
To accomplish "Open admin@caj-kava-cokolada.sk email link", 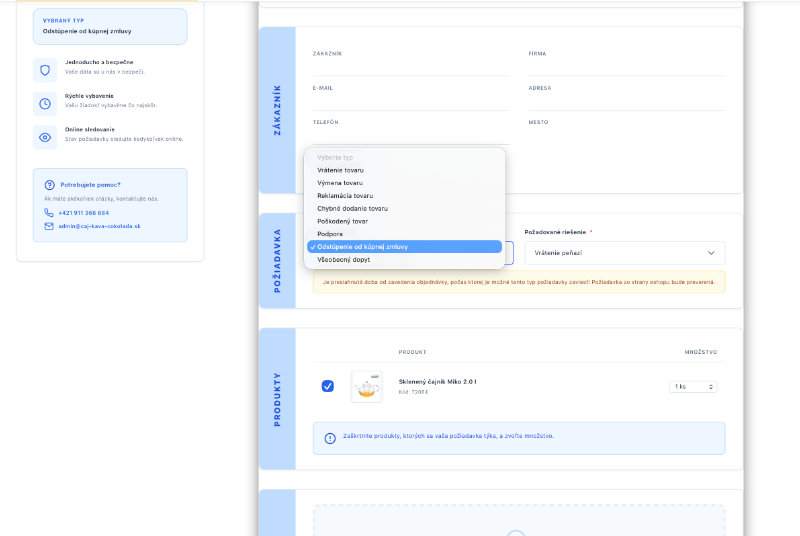I will coord(99,226).
